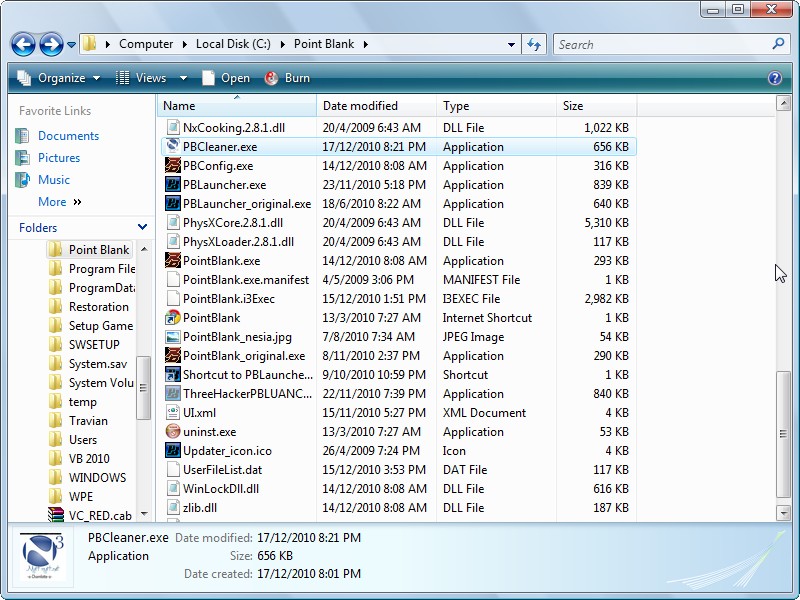Expand More favorite links
800x600 pixels.
point(60,202)
